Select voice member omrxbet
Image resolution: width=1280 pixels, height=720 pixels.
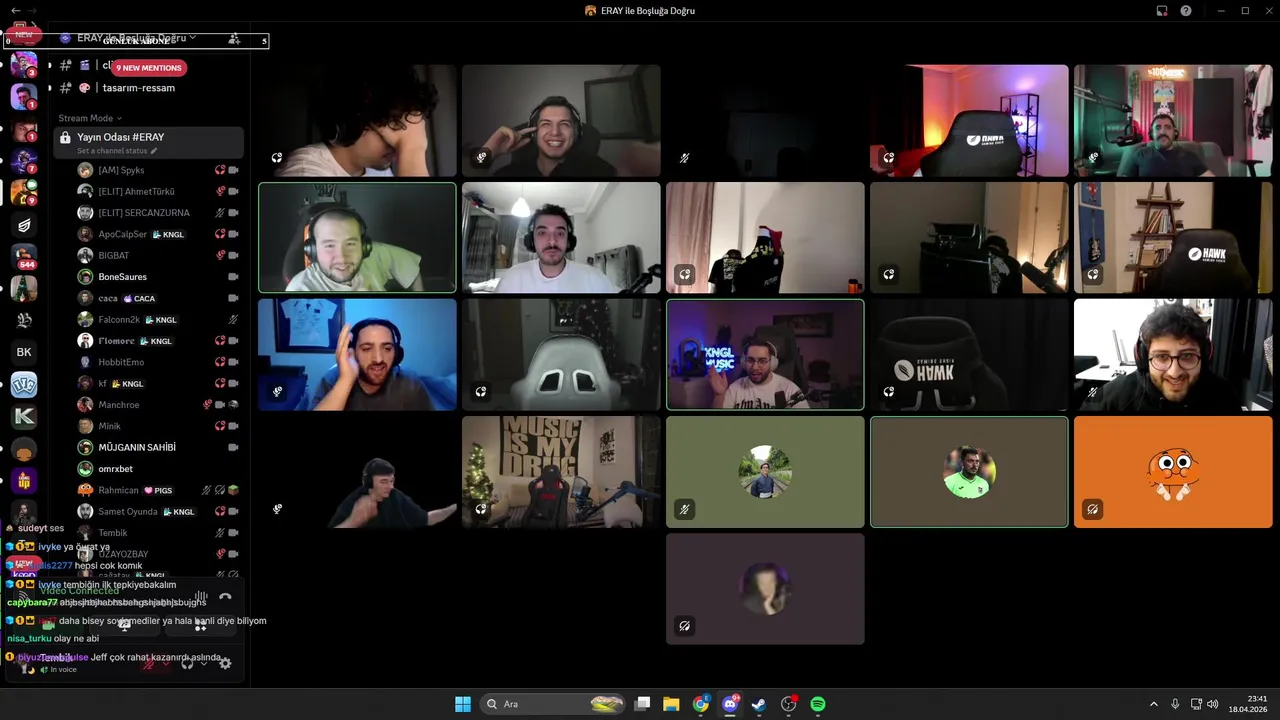pos(158,469)
